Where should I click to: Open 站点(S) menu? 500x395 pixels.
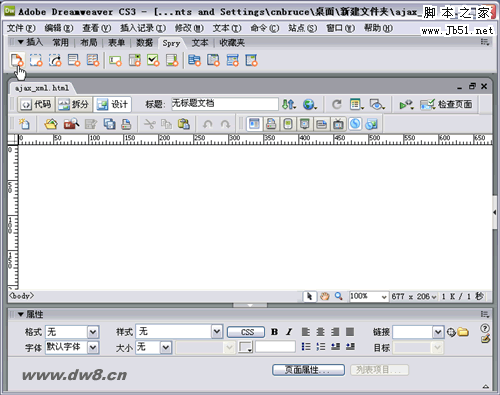pos(302,28)
